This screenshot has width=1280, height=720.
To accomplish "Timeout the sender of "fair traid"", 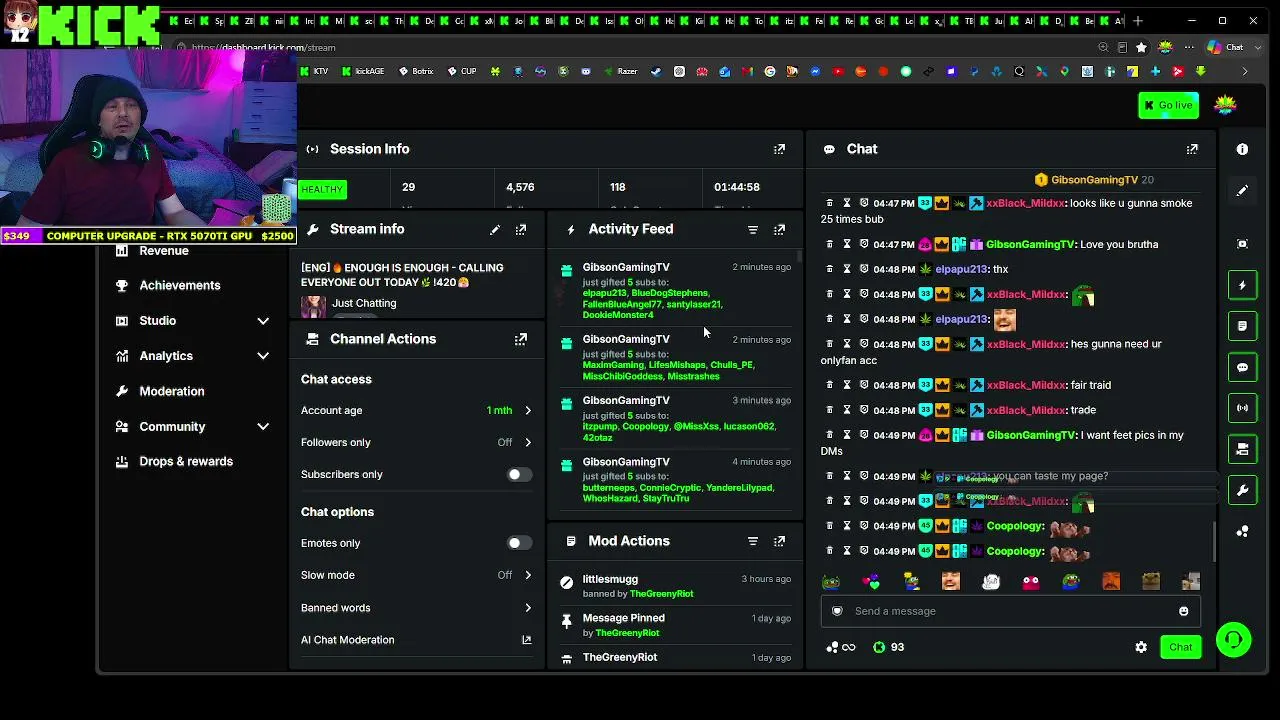I will tap(846, 385).
